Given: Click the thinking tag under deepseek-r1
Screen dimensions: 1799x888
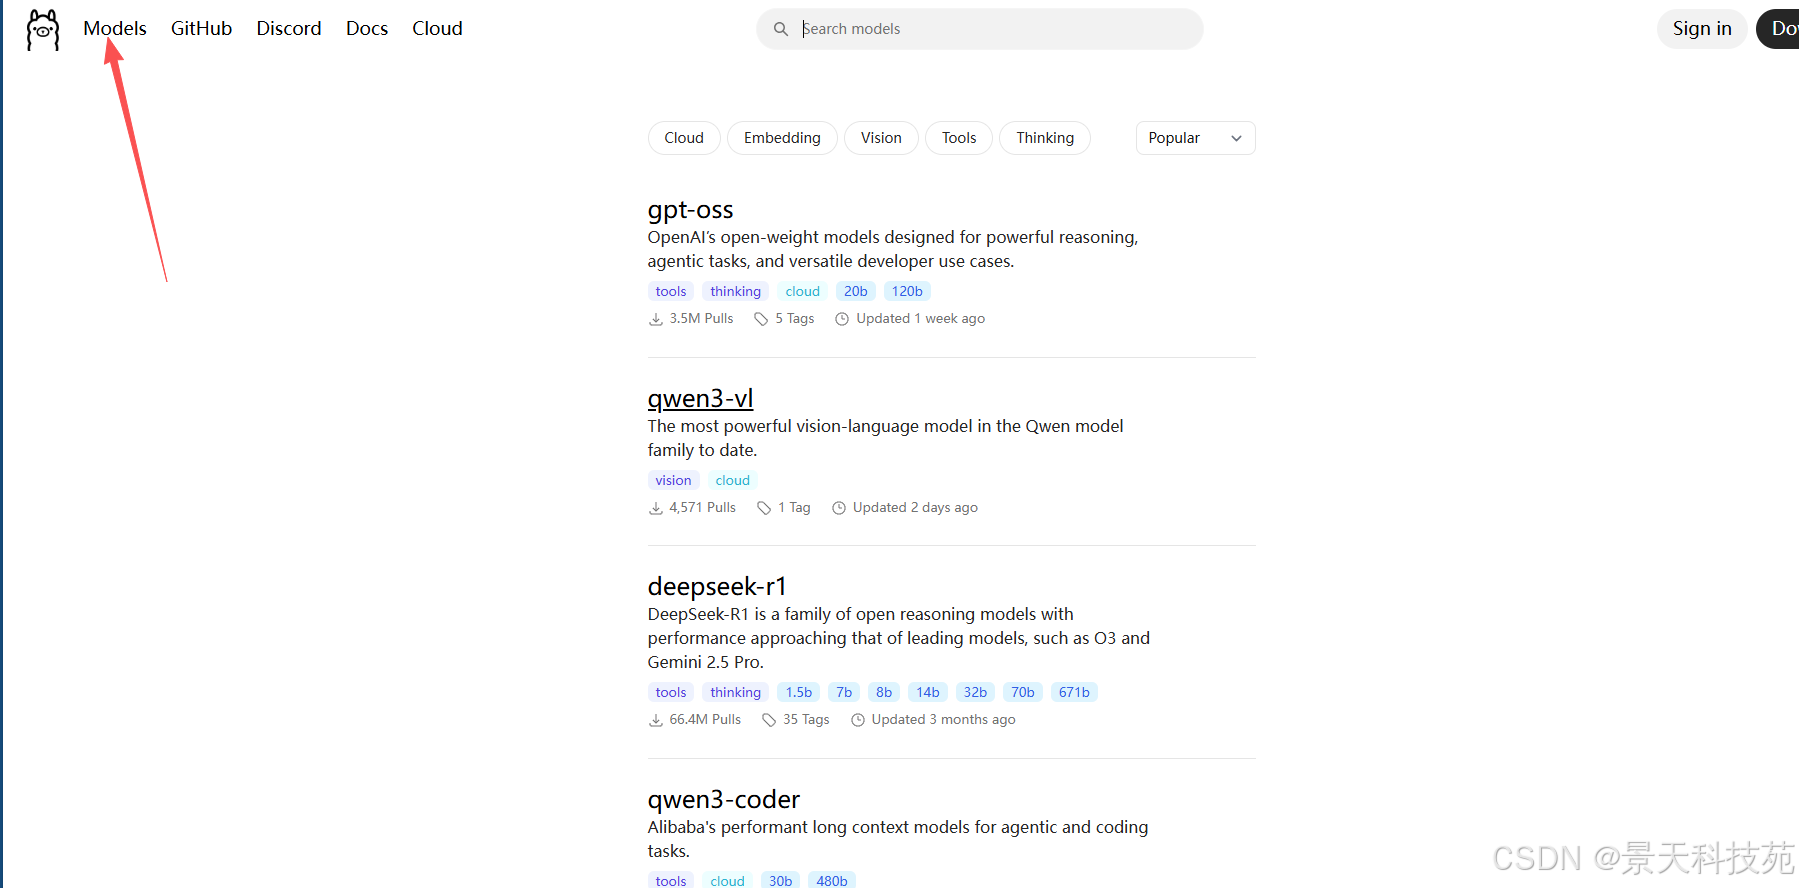Looking at the screenshot, I should 735,692.
